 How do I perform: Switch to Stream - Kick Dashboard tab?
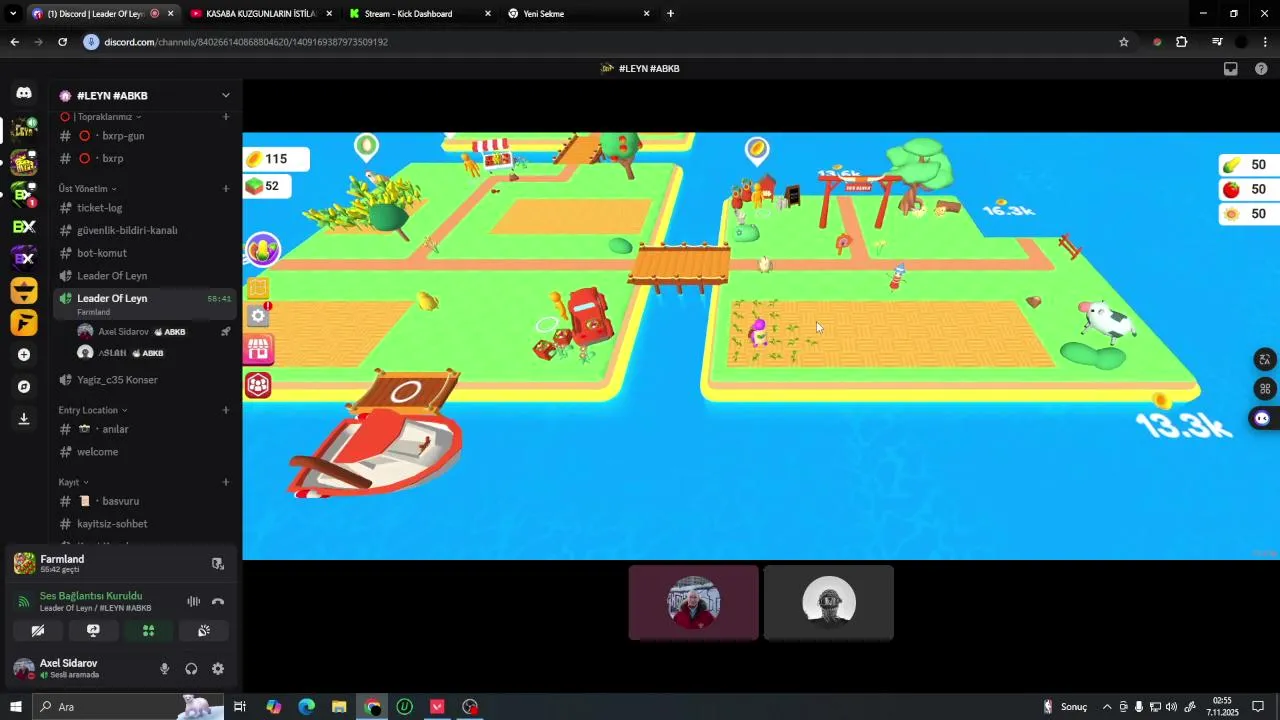418,14
